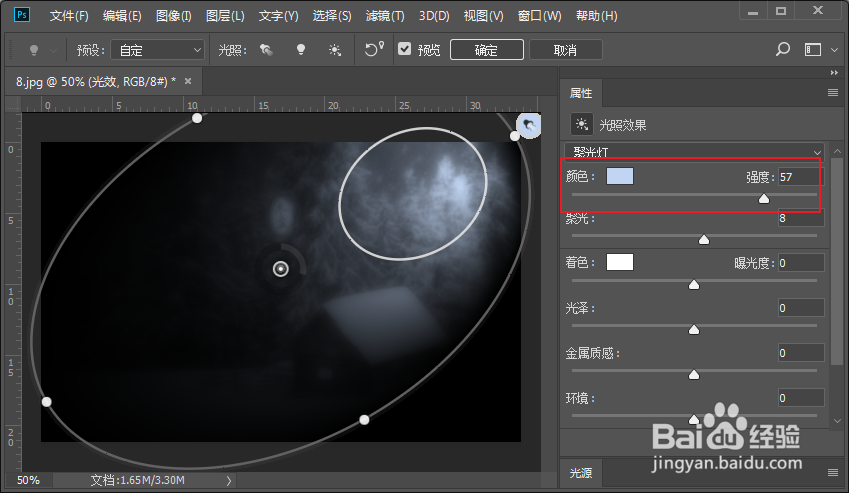Close the 8.jpg document tab
The height and width of the screenshot is (493, 849).
tap(188, 81)
